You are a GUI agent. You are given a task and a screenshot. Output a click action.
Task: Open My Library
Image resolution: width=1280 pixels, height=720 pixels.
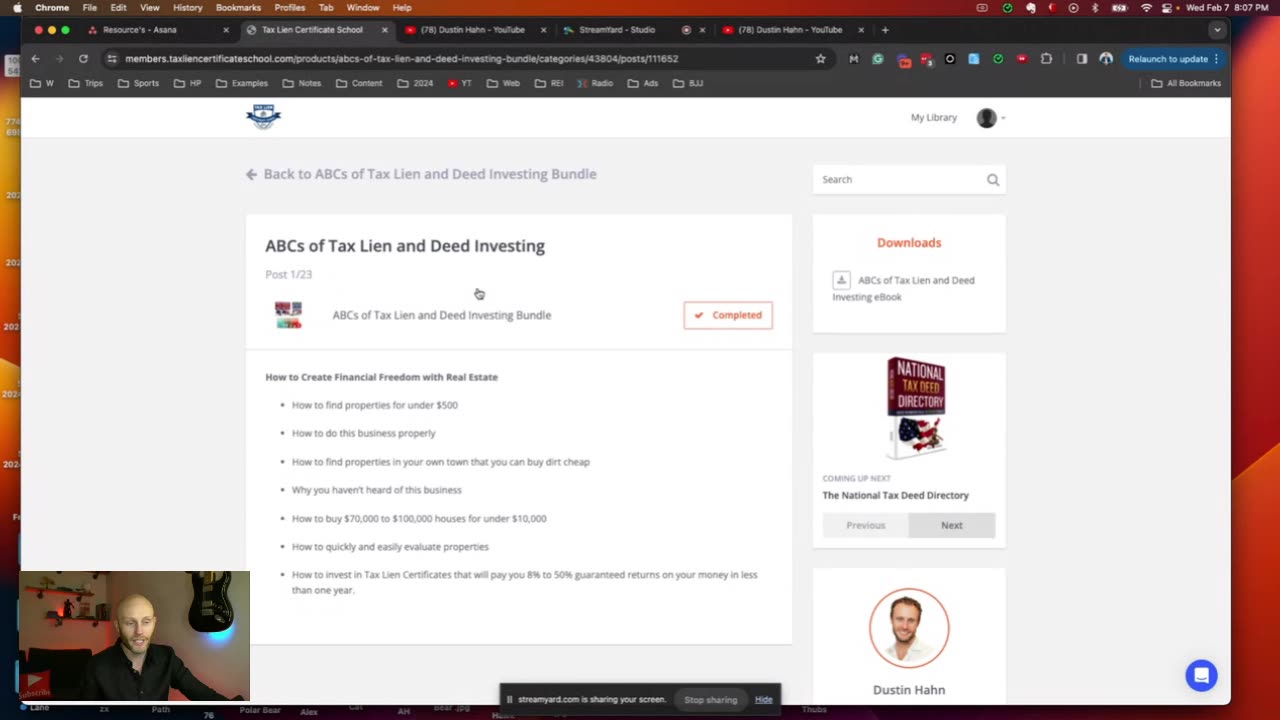[934, 118]
